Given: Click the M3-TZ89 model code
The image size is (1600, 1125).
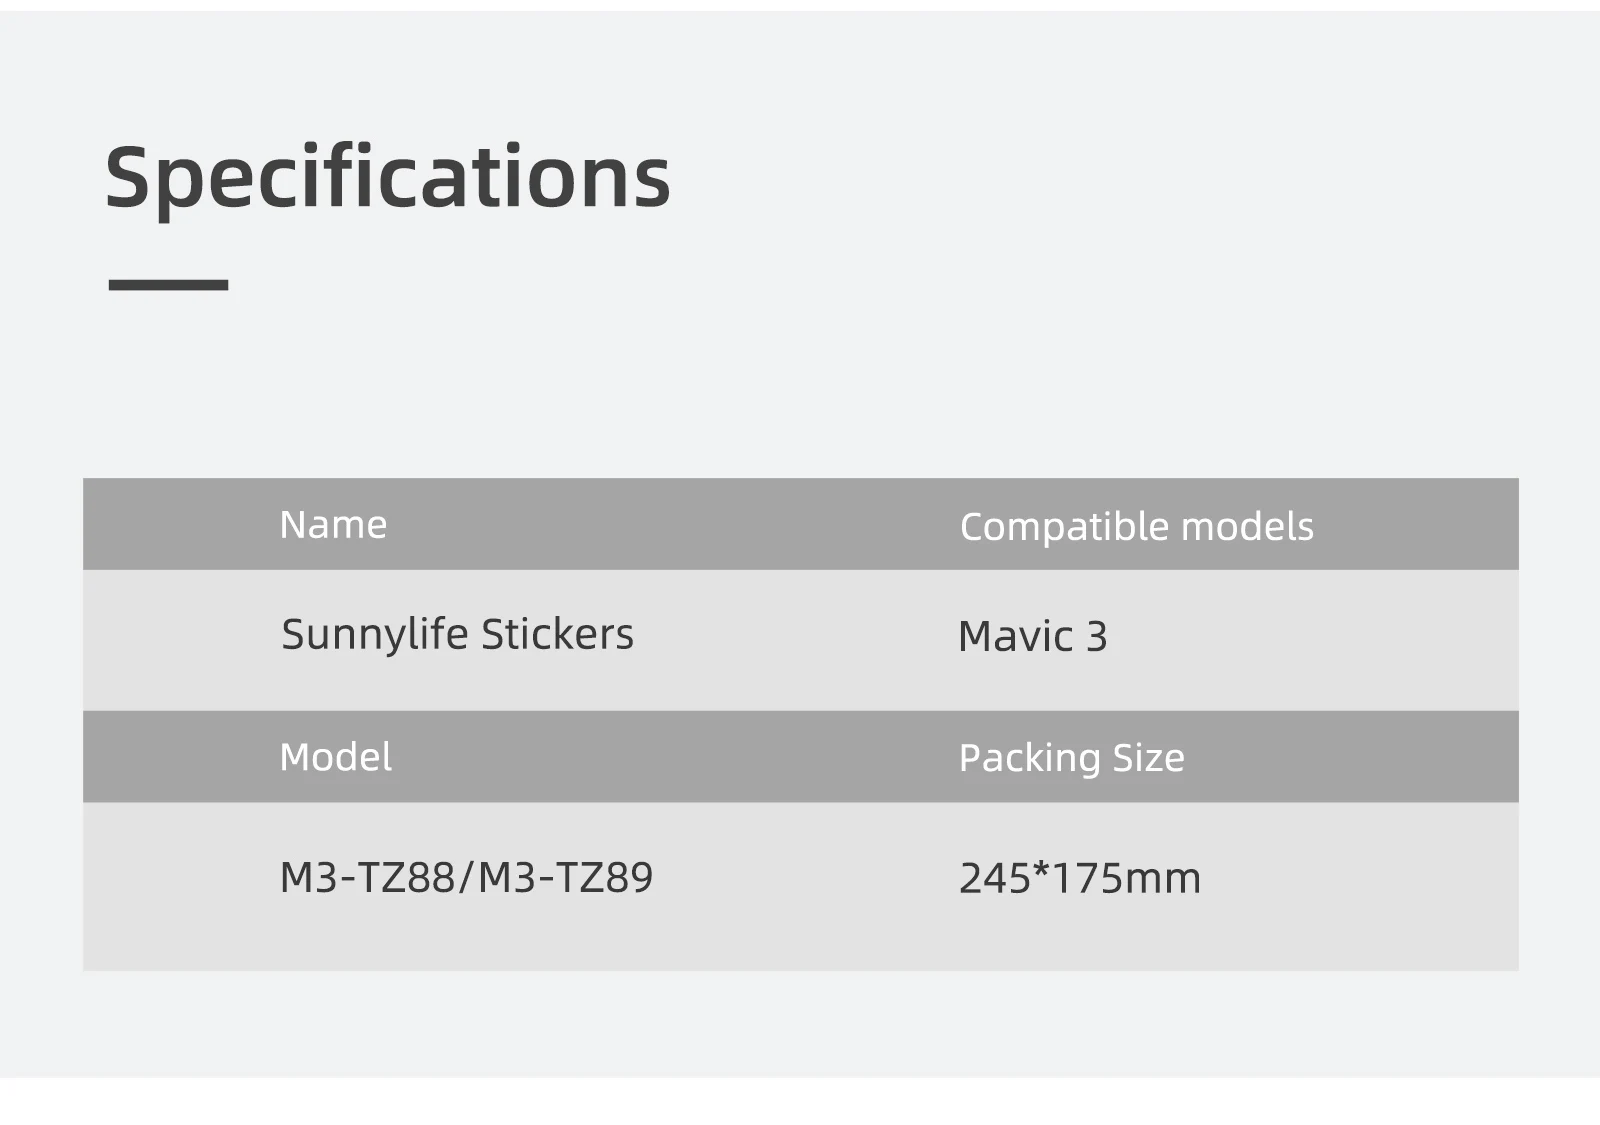Looking at the screenshot, I should [566, 877].
